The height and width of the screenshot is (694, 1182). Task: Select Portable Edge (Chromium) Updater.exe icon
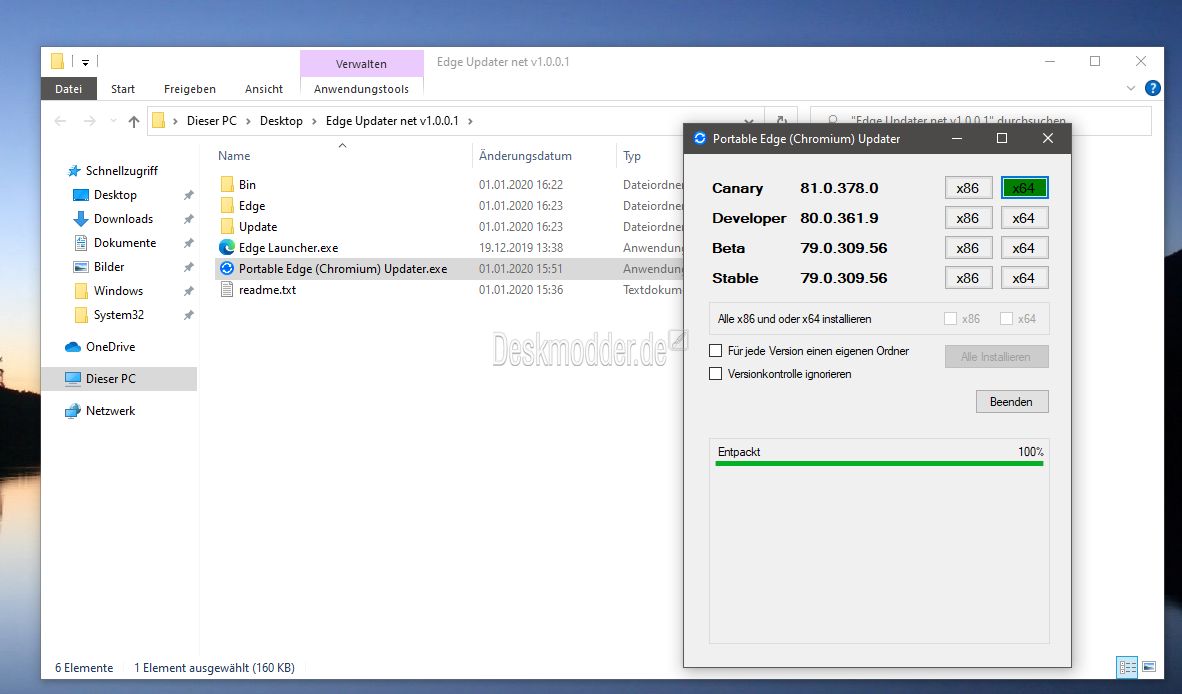pos(227,268)
